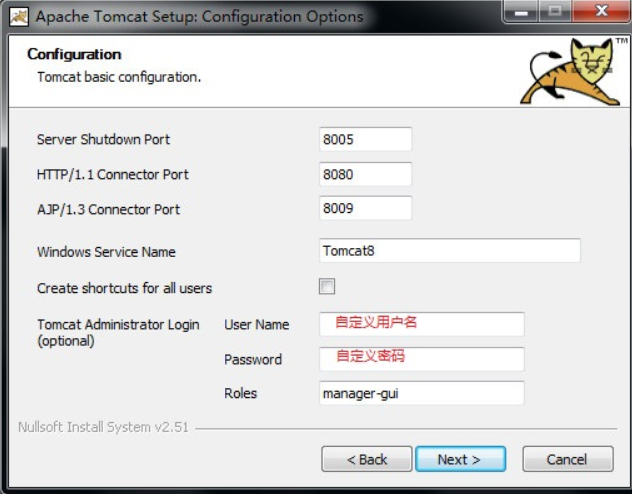Screen dimensions: 632x494
Task: Edit the Roles field with manager-gui
Action: (422, 393)
